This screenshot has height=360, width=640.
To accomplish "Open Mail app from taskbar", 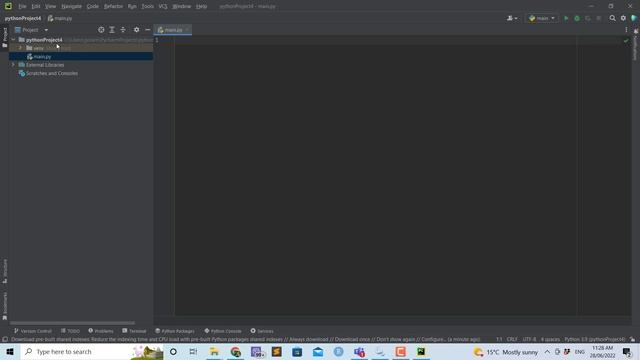I will (318, 351).
